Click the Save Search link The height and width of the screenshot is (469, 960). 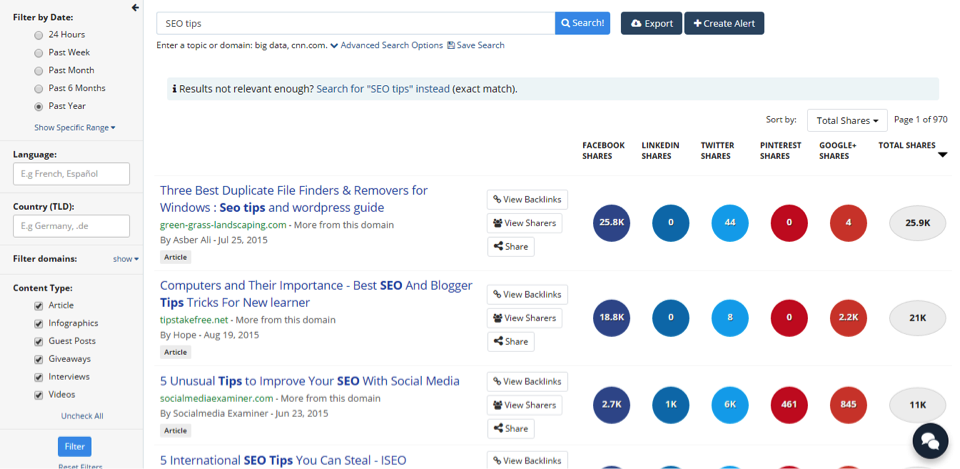point(476,45)
